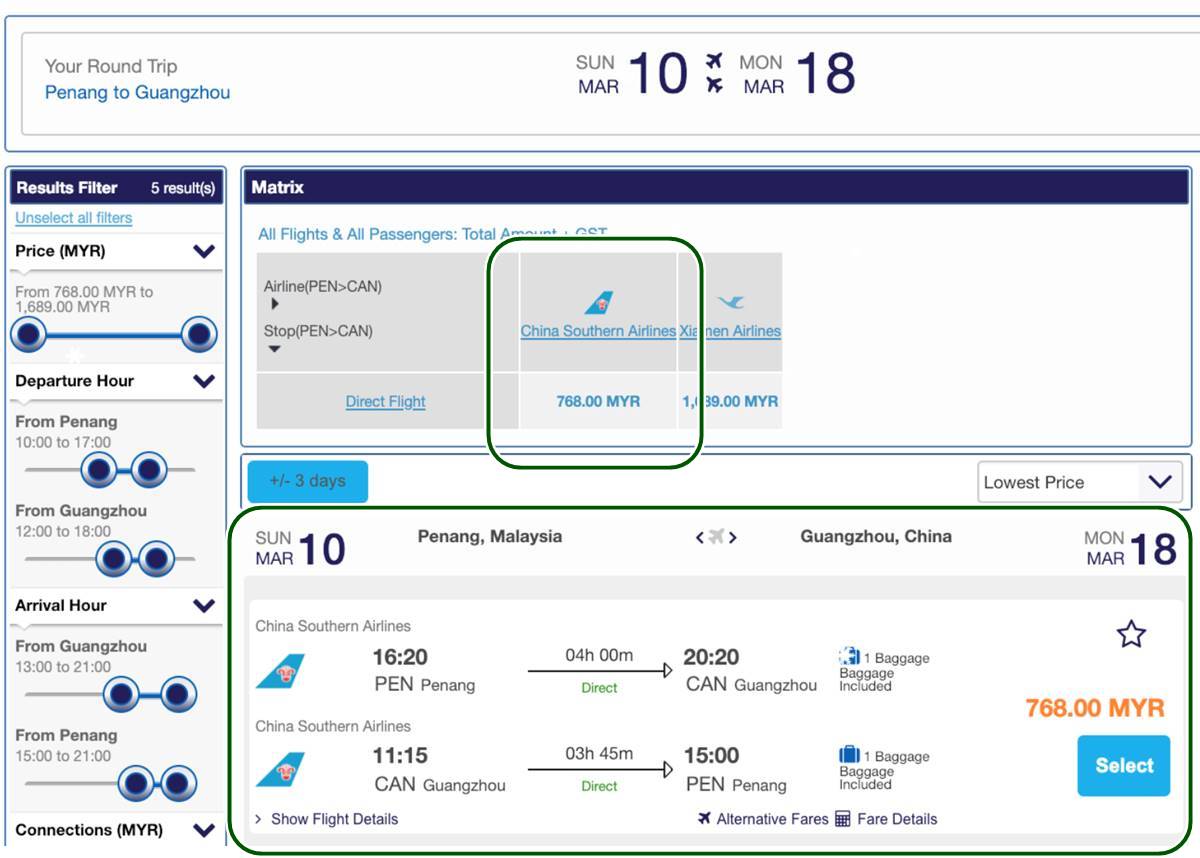Click the baggage icon on the outbound 16:20 flight
This screenshot has width=1200, height=858.
(x=849, y=656)
